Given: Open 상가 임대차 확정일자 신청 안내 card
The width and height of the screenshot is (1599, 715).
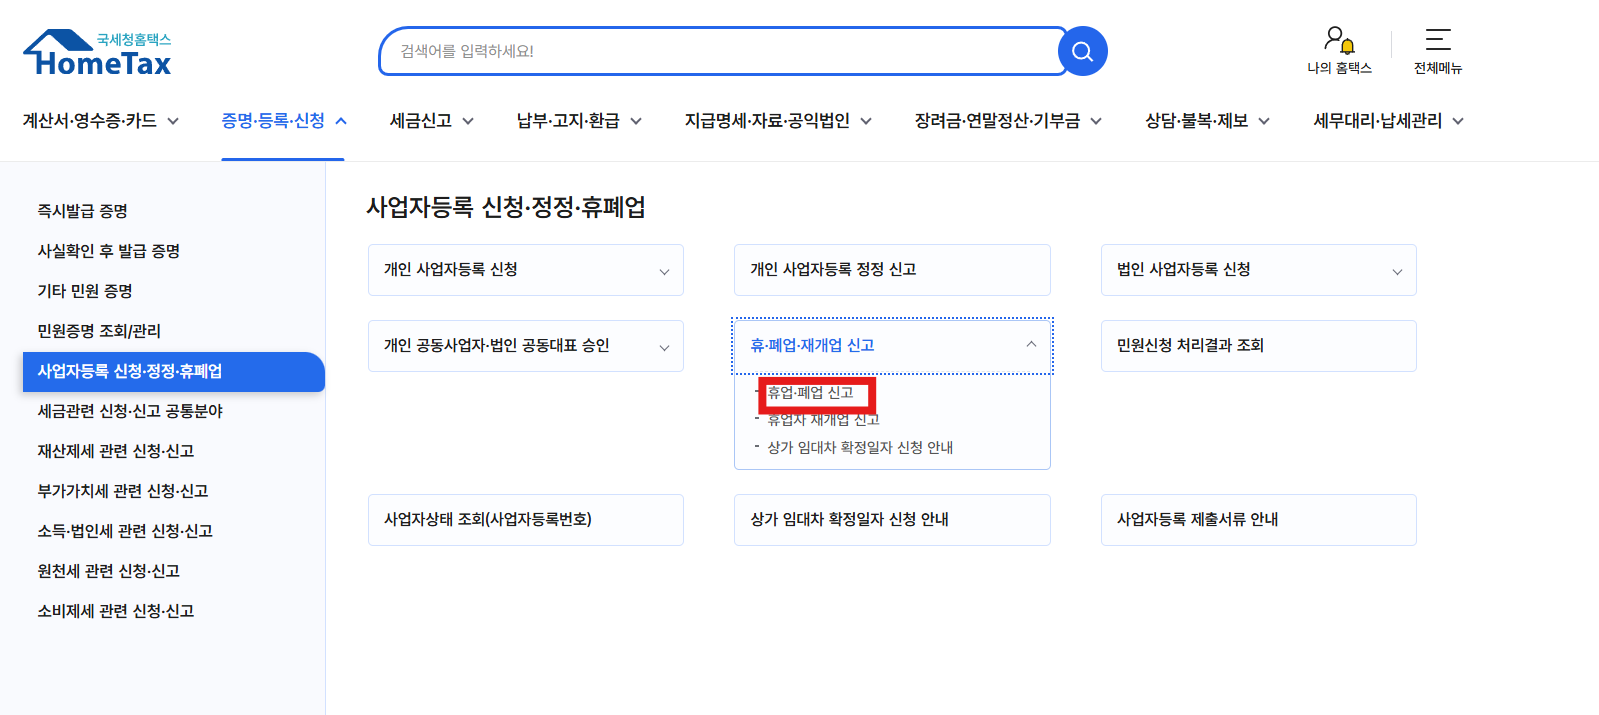Looking at the screenshot, I should click(892, 520).
